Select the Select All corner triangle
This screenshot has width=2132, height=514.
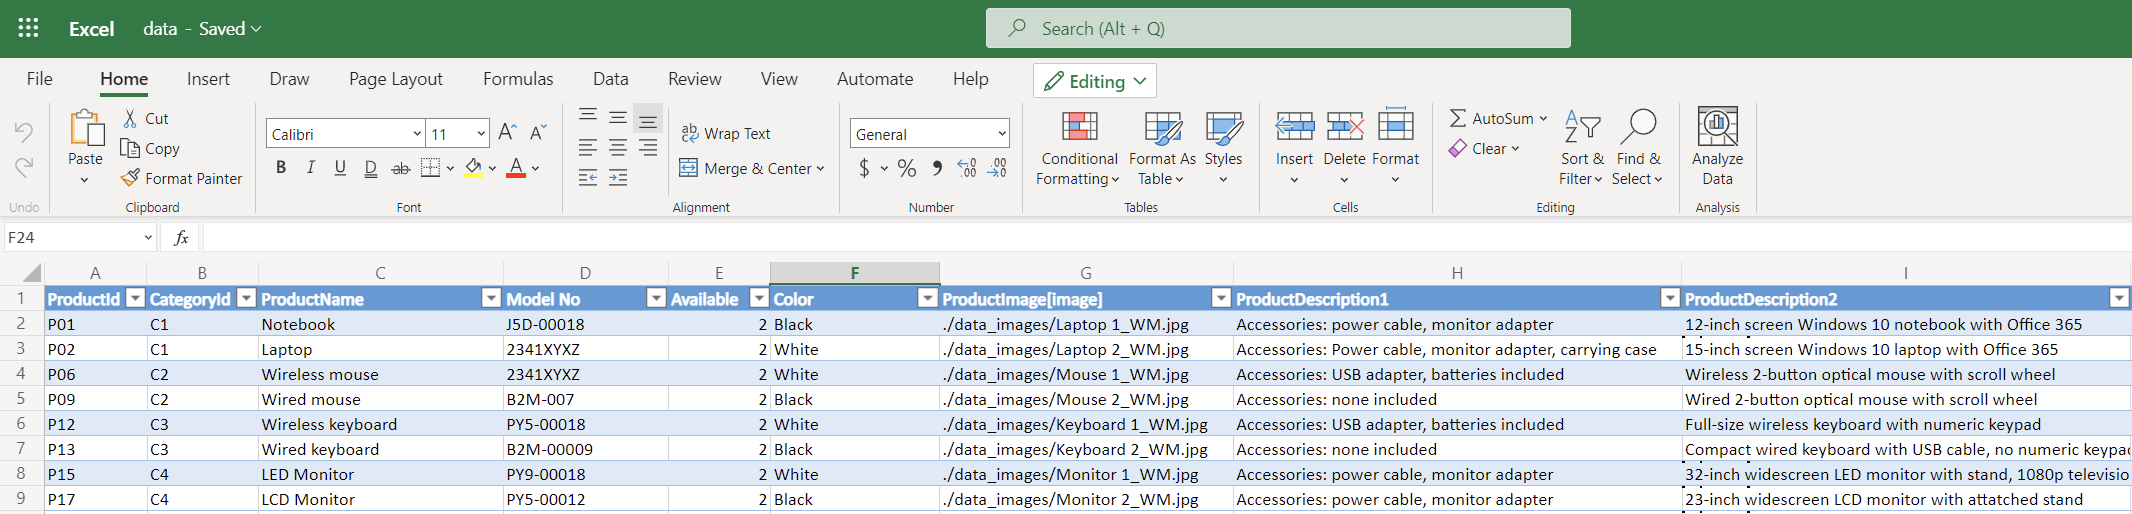[x=32, y=273]
